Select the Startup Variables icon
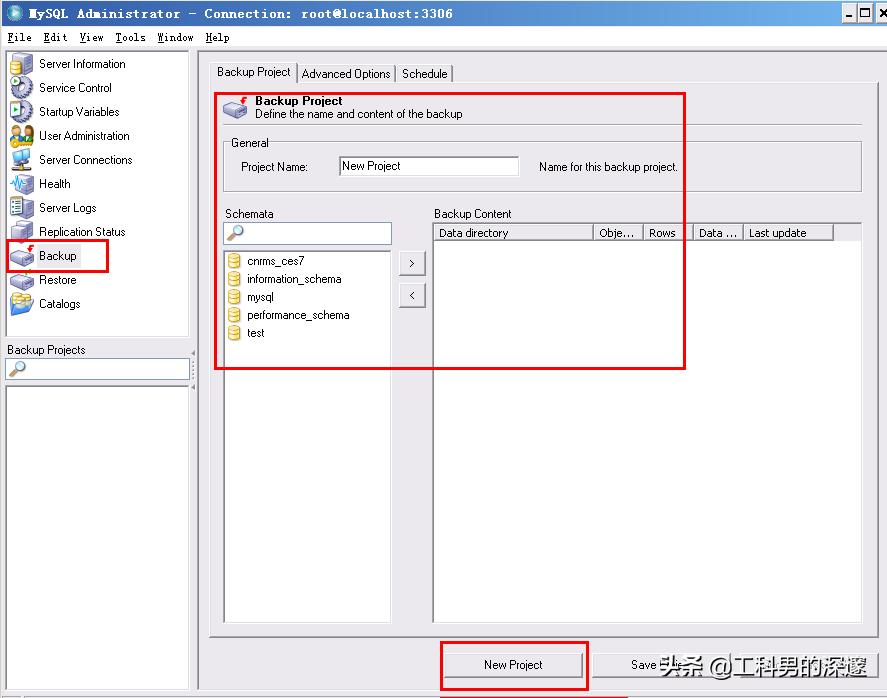 pos(21,111)
